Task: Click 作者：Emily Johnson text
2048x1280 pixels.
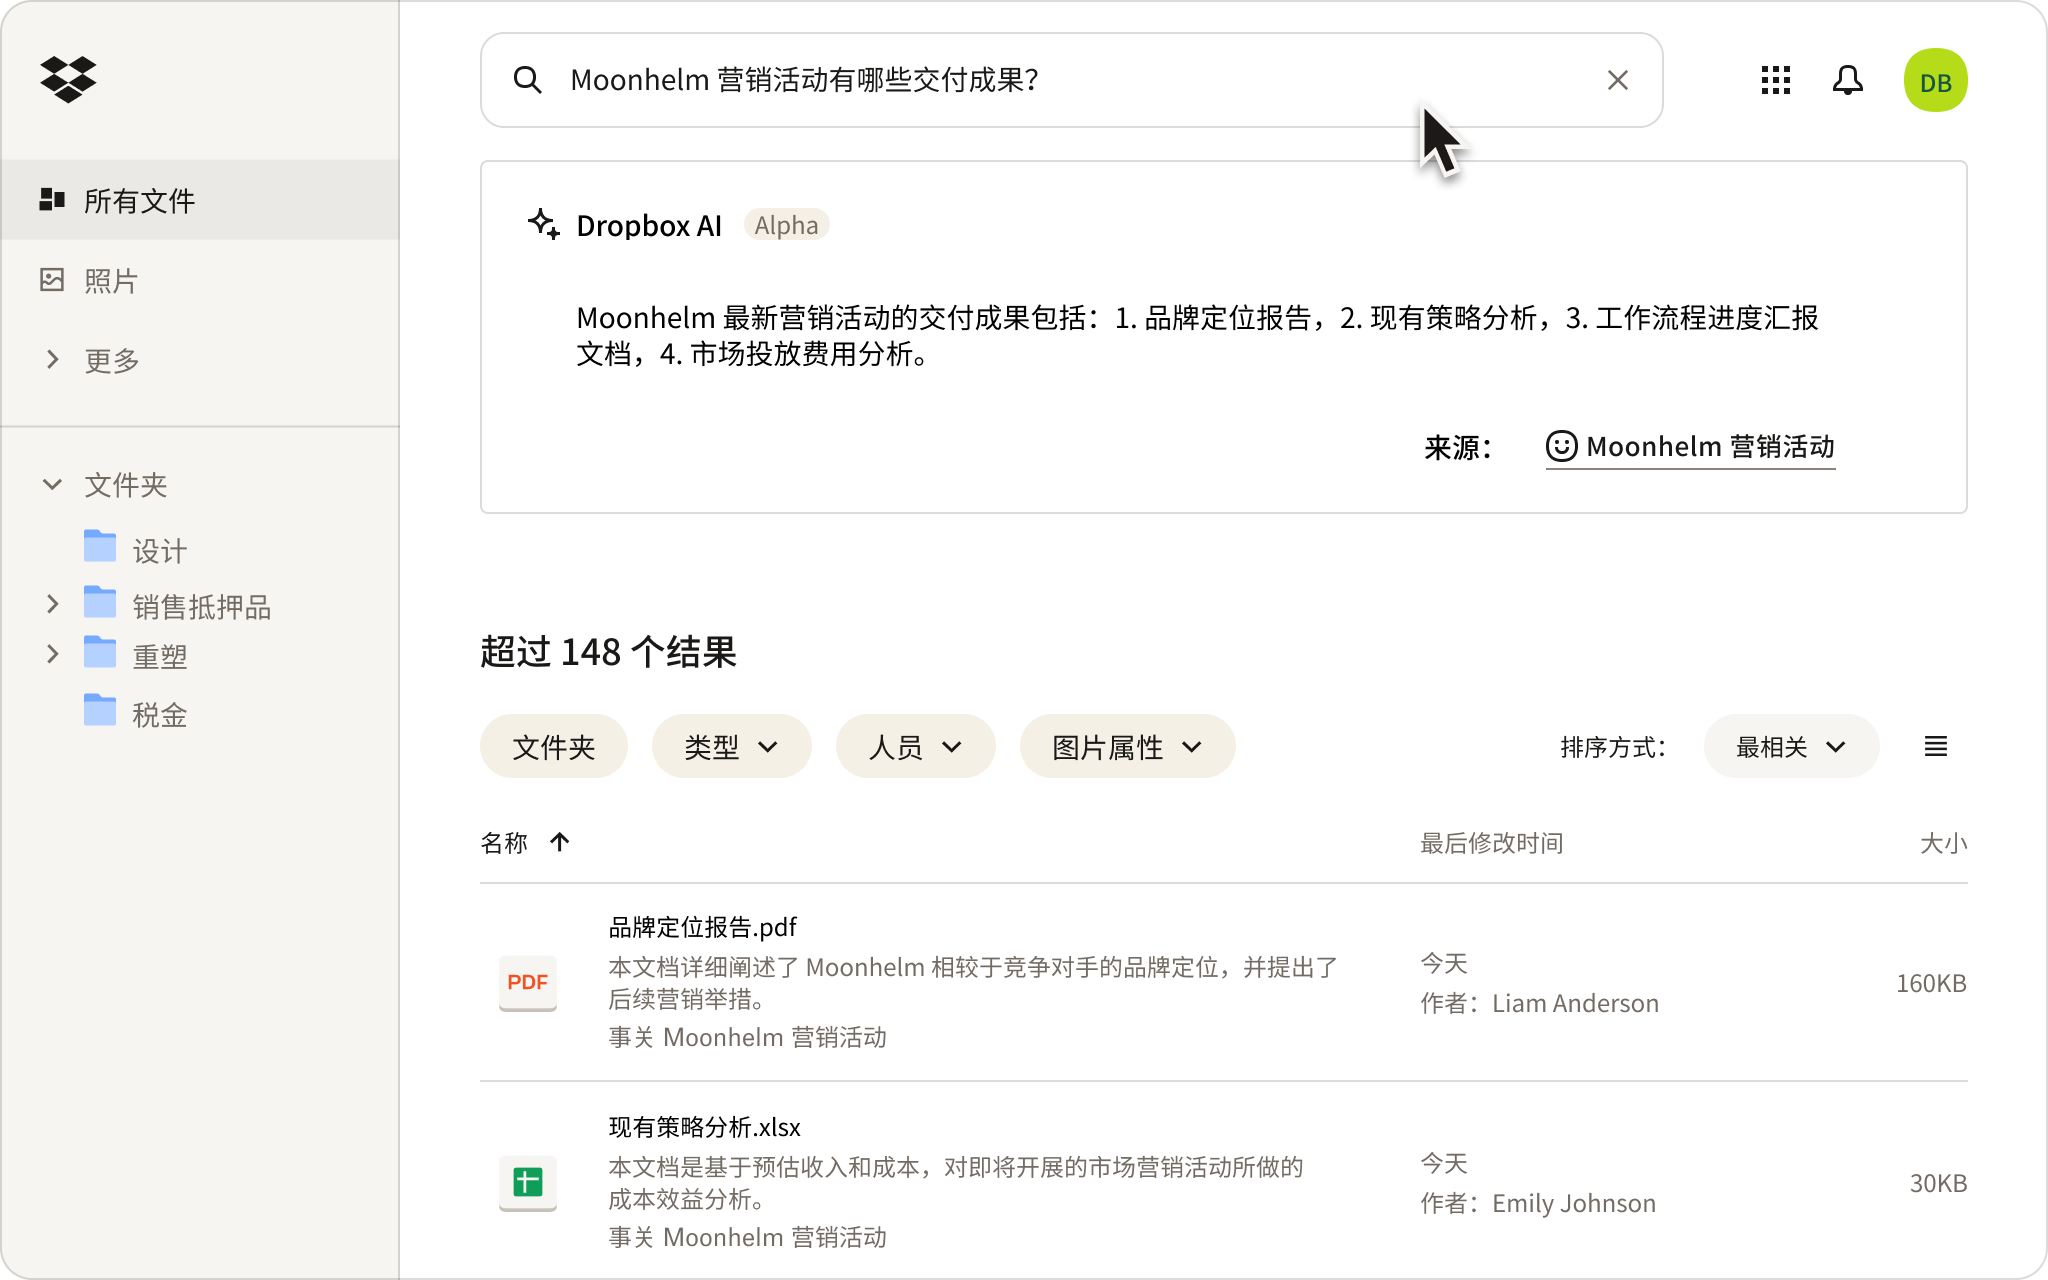Action: 1538,1203
